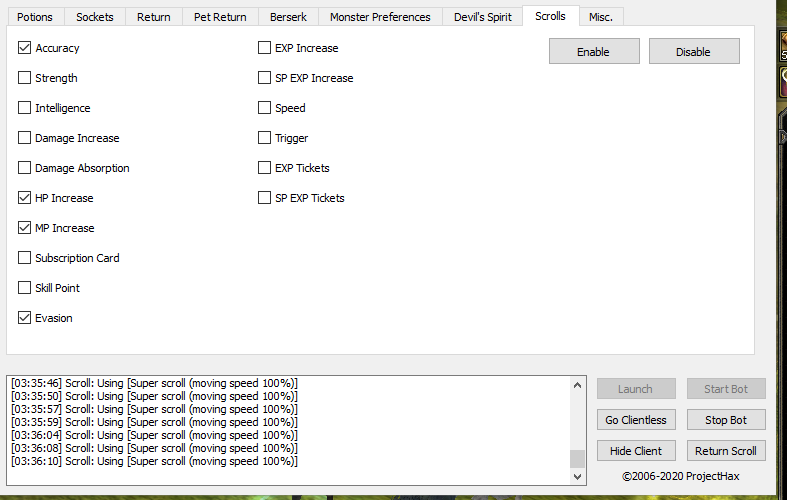Switch to the Potions tab
This screenshot has height=500, width=787.
(35, 17)
